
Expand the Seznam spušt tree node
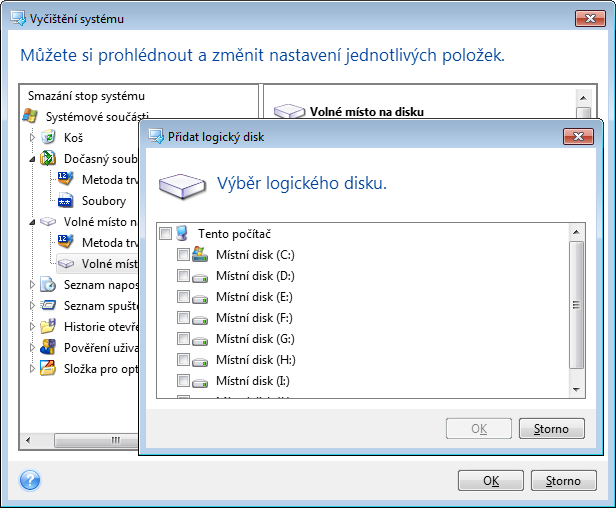pos(32,305)
